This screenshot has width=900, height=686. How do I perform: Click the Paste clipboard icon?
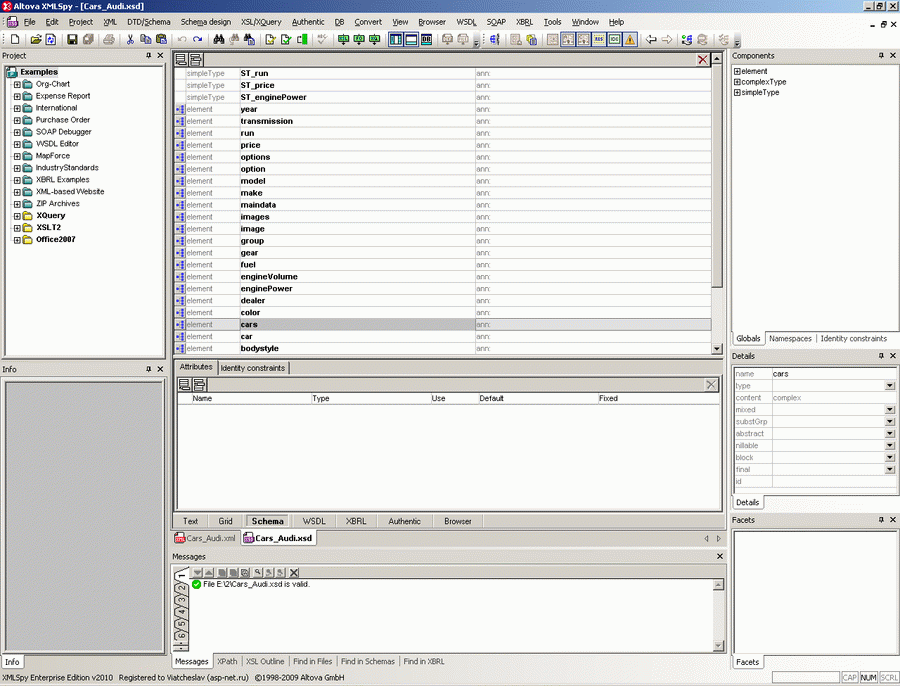coord(161,39)
